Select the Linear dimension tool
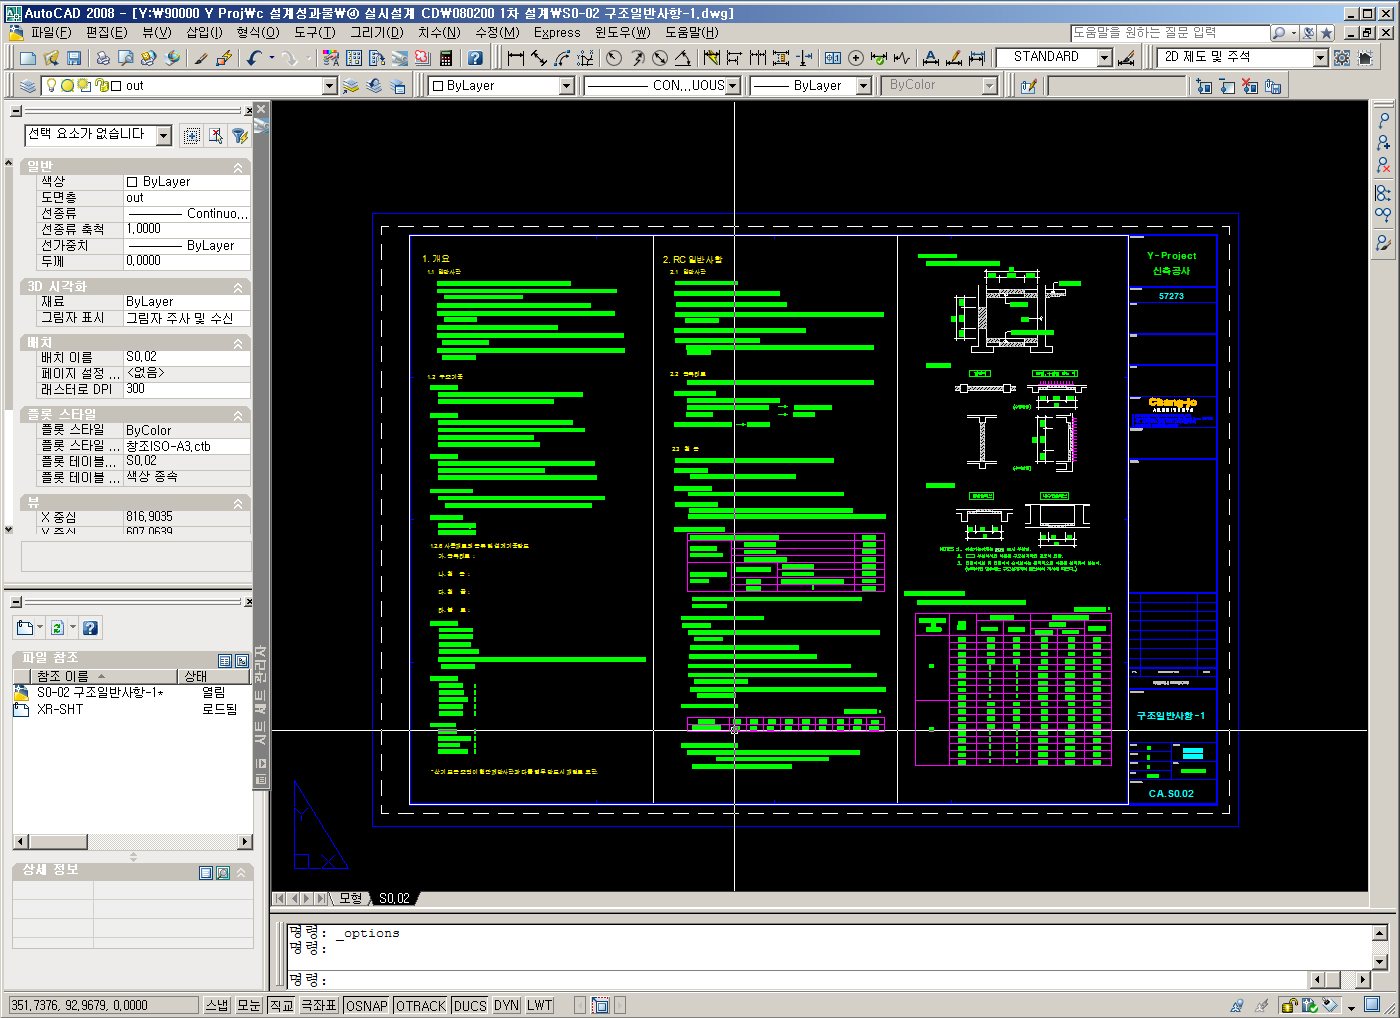The width and height of the screenshot is (1400, 1018). click(515, 58)
